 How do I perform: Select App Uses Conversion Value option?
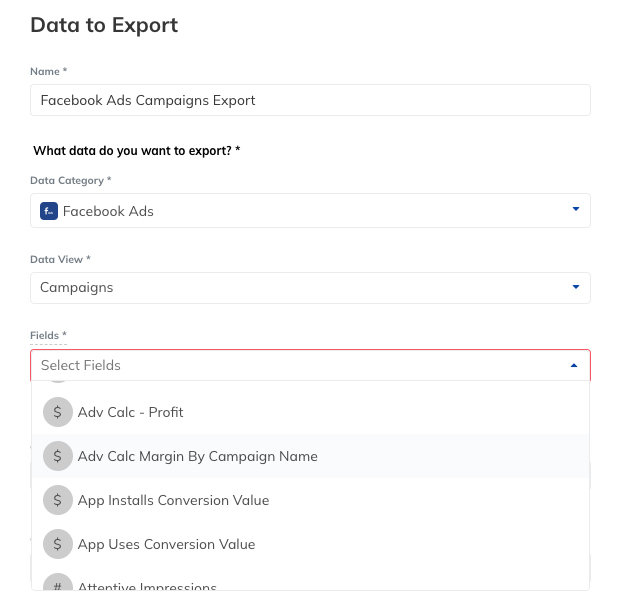(310, 544)
